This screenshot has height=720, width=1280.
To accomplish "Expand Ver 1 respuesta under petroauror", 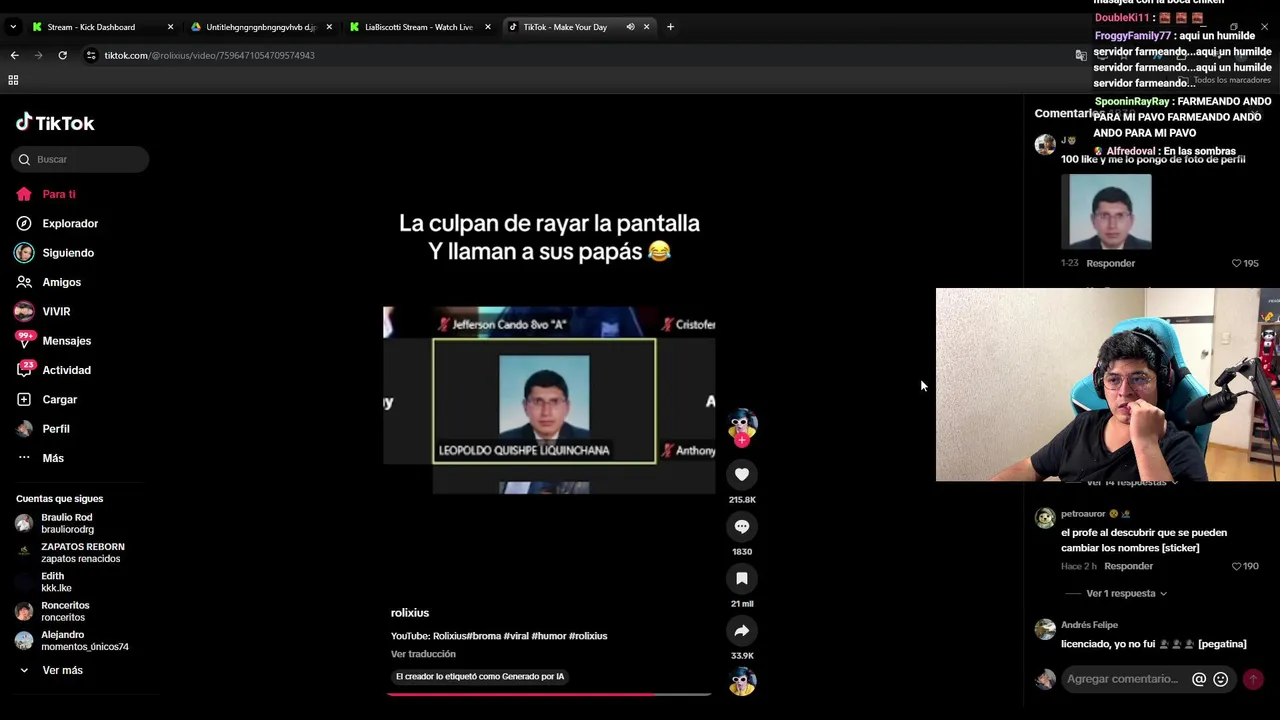I will 1126,593.
